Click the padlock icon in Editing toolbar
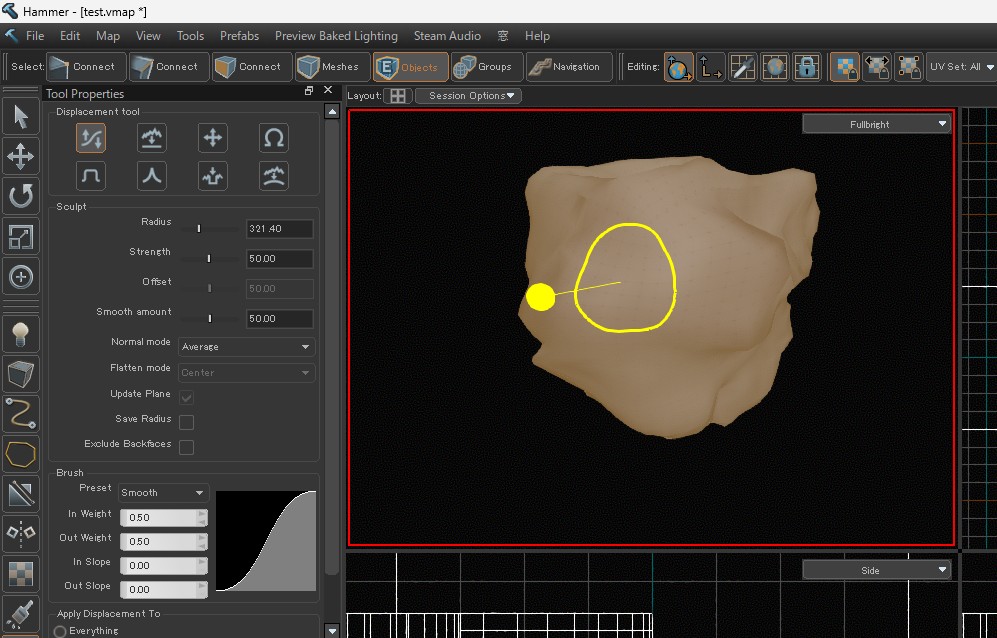Viewport: 997px width, 638px height. [x=807, y=67]
